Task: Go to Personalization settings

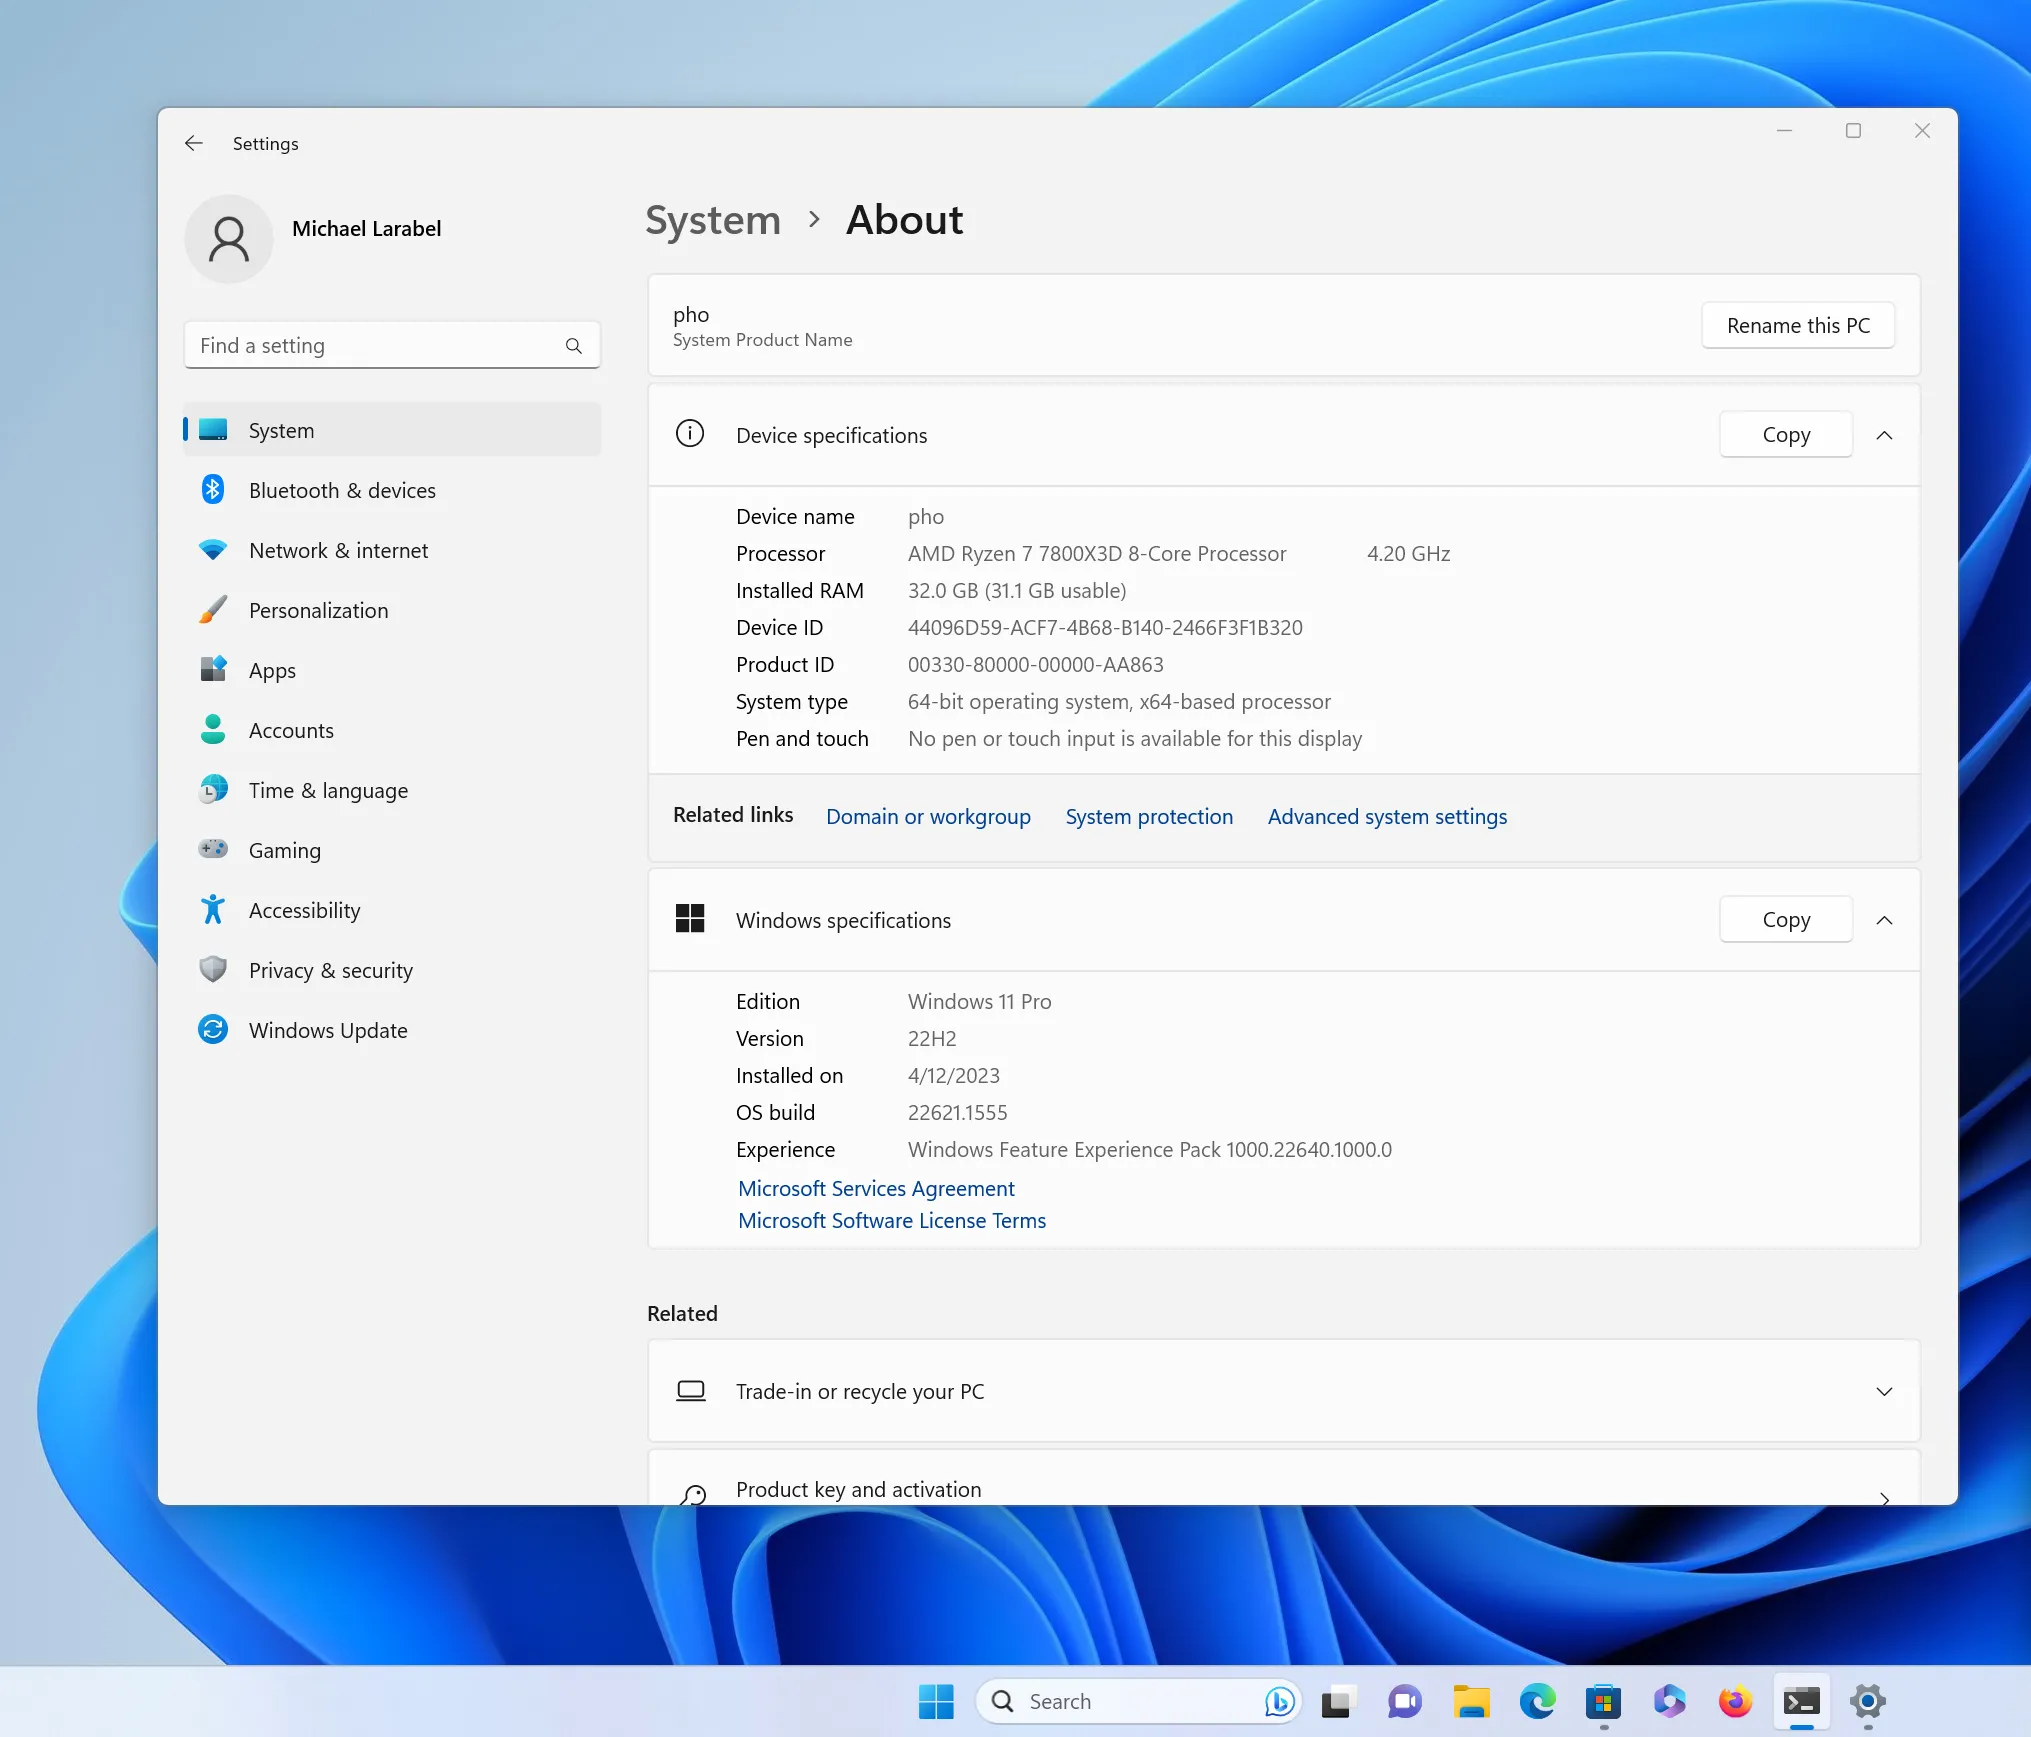Action: [318, 610]
